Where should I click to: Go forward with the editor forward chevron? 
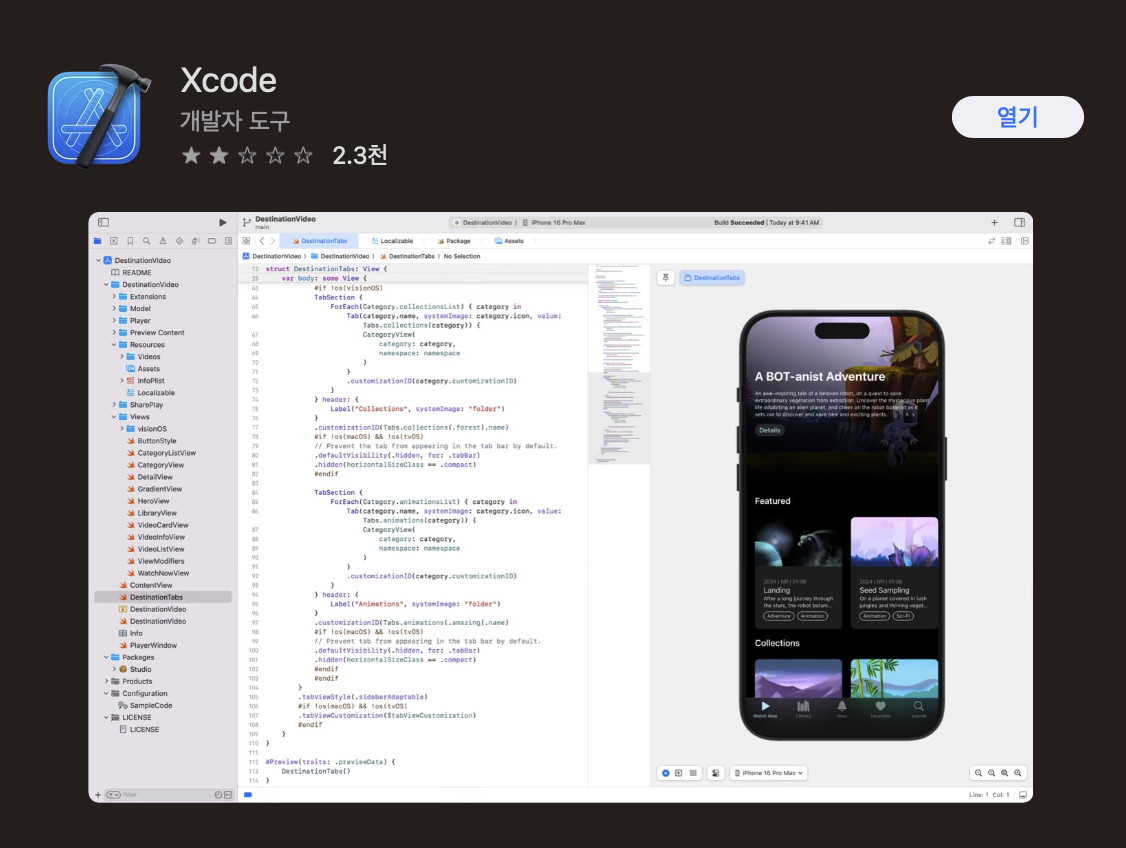[272, 241]
